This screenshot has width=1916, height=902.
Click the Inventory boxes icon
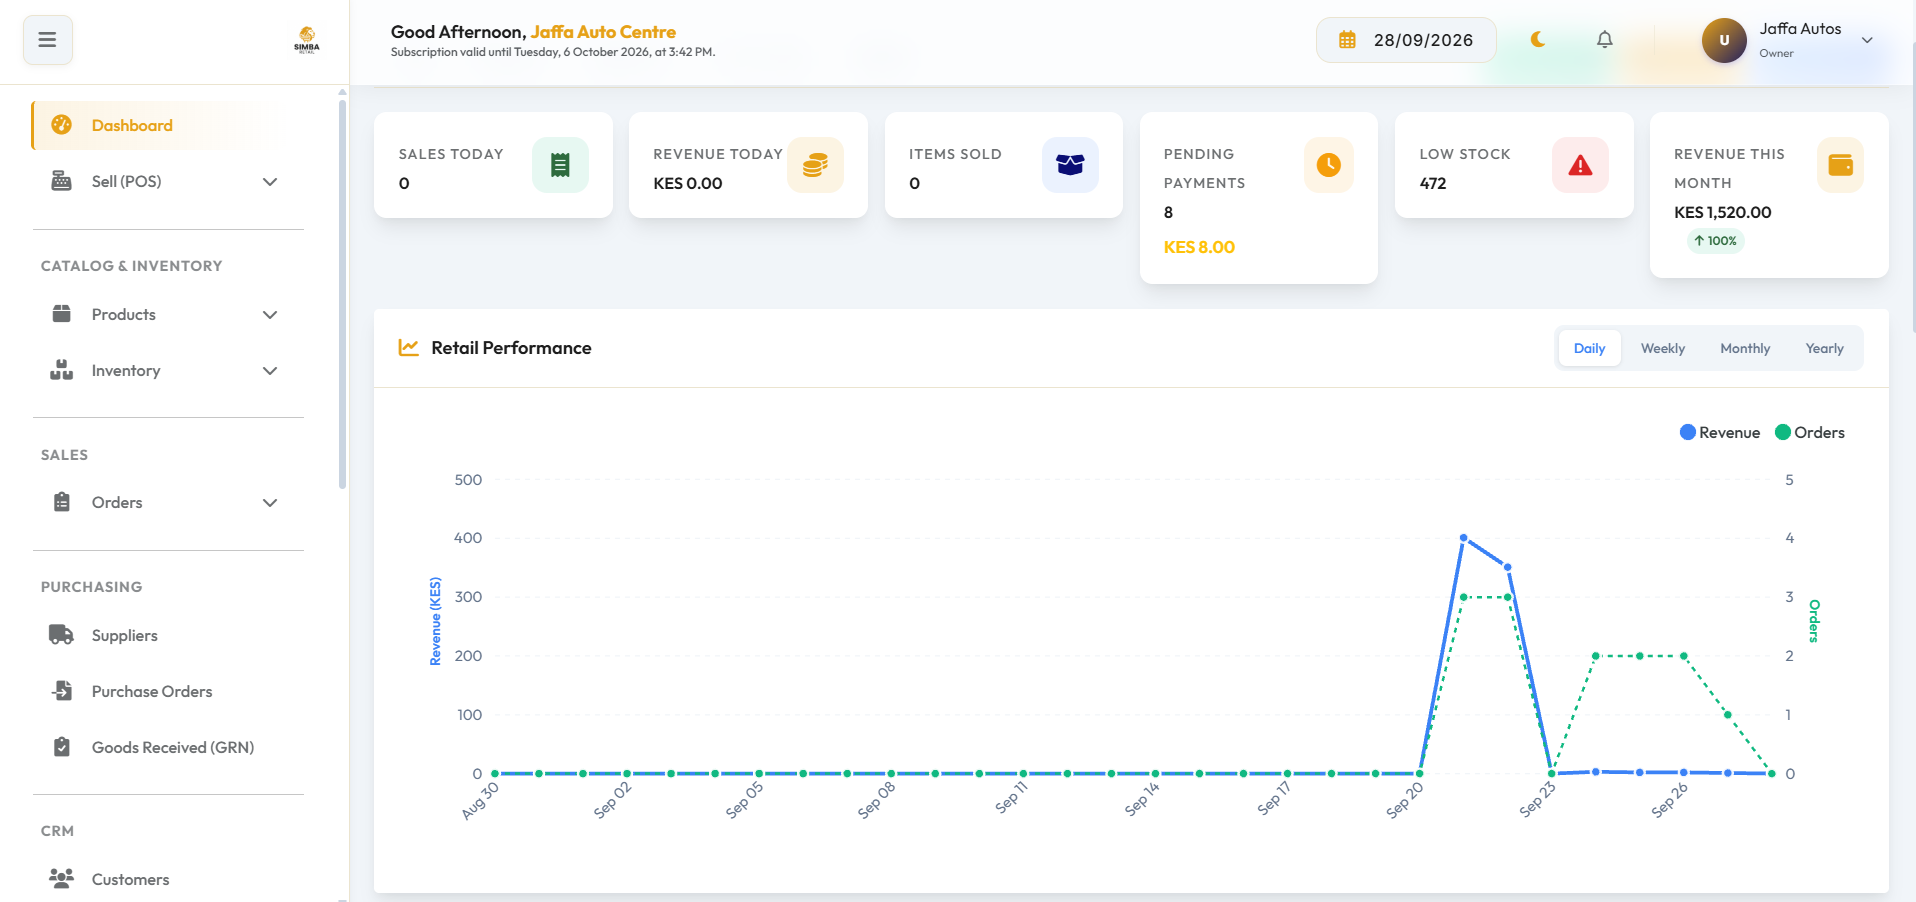coord(62,370)
